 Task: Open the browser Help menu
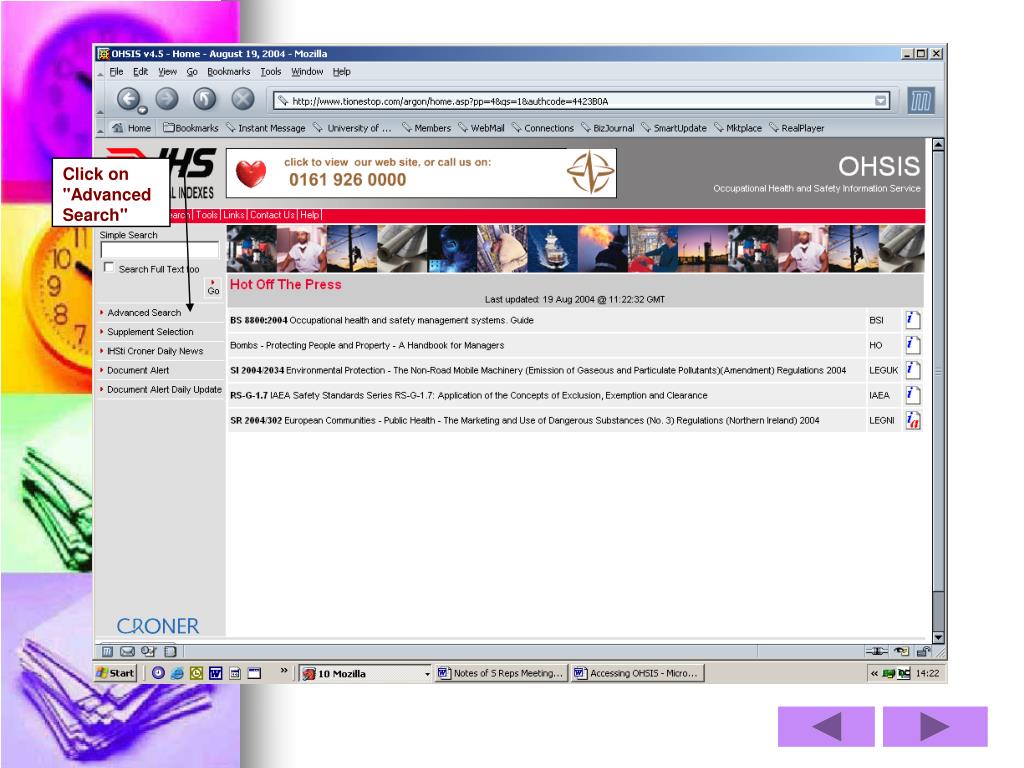click(x=342, y=72)
